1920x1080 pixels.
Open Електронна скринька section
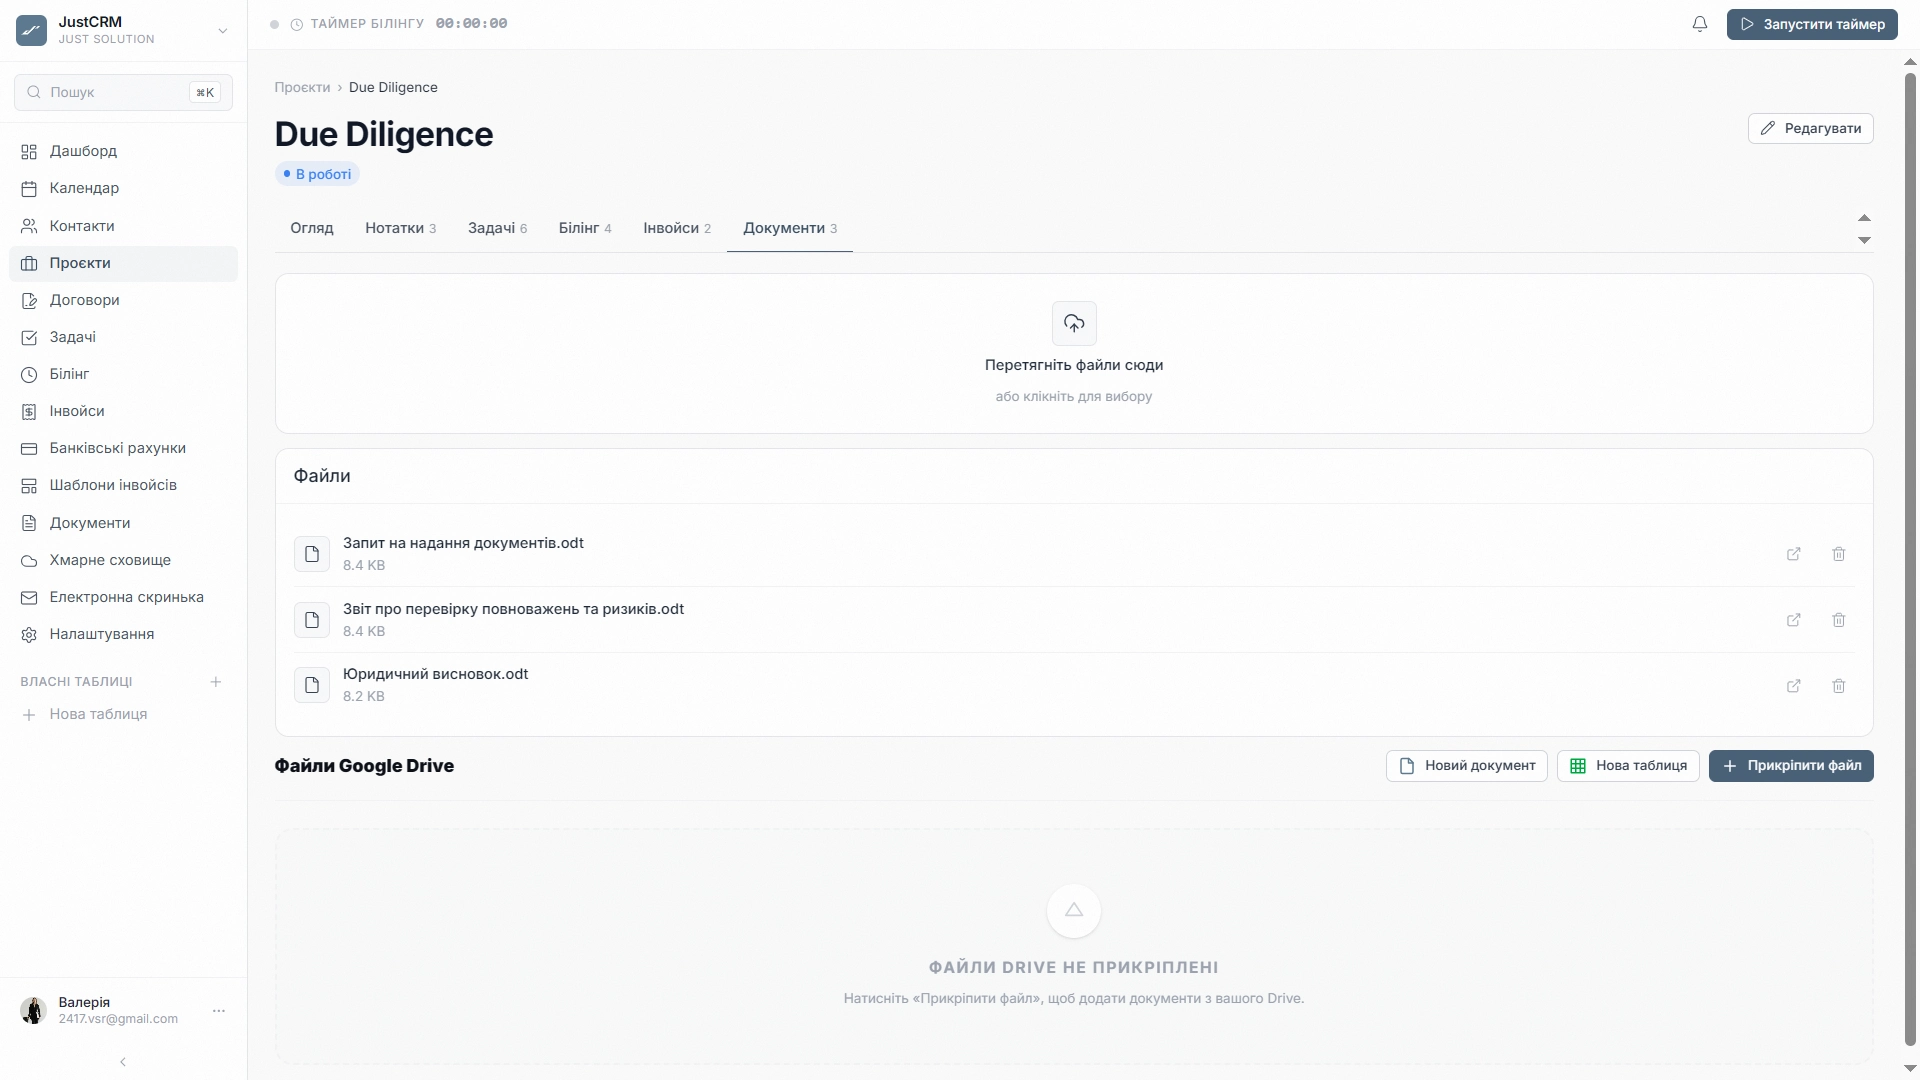tap(123, 597)
